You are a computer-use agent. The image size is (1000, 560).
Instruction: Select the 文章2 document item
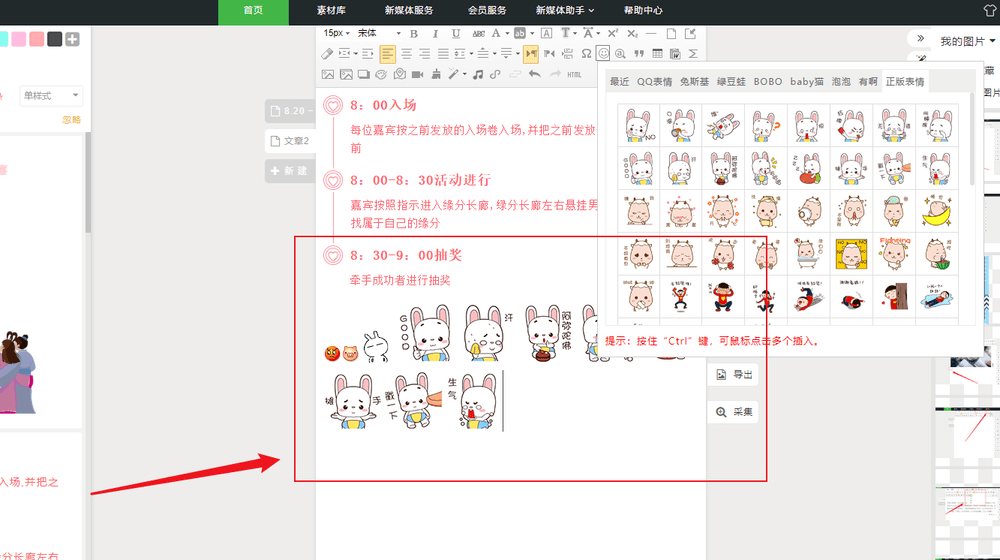290,141
